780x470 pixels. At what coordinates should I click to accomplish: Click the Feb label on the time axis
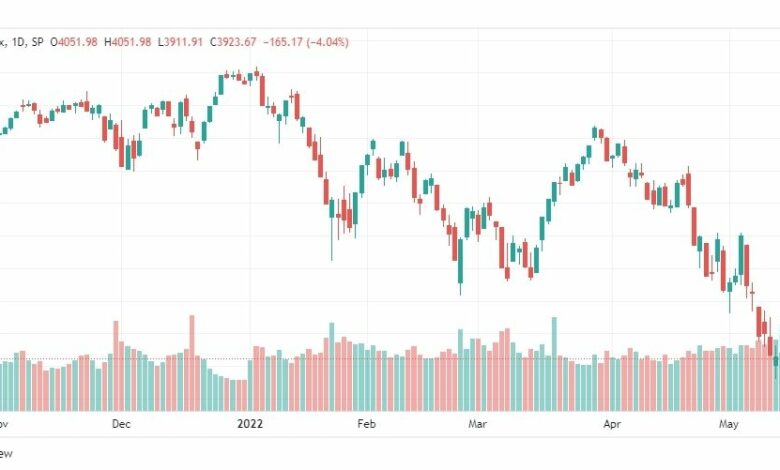[x=367, y=424]
